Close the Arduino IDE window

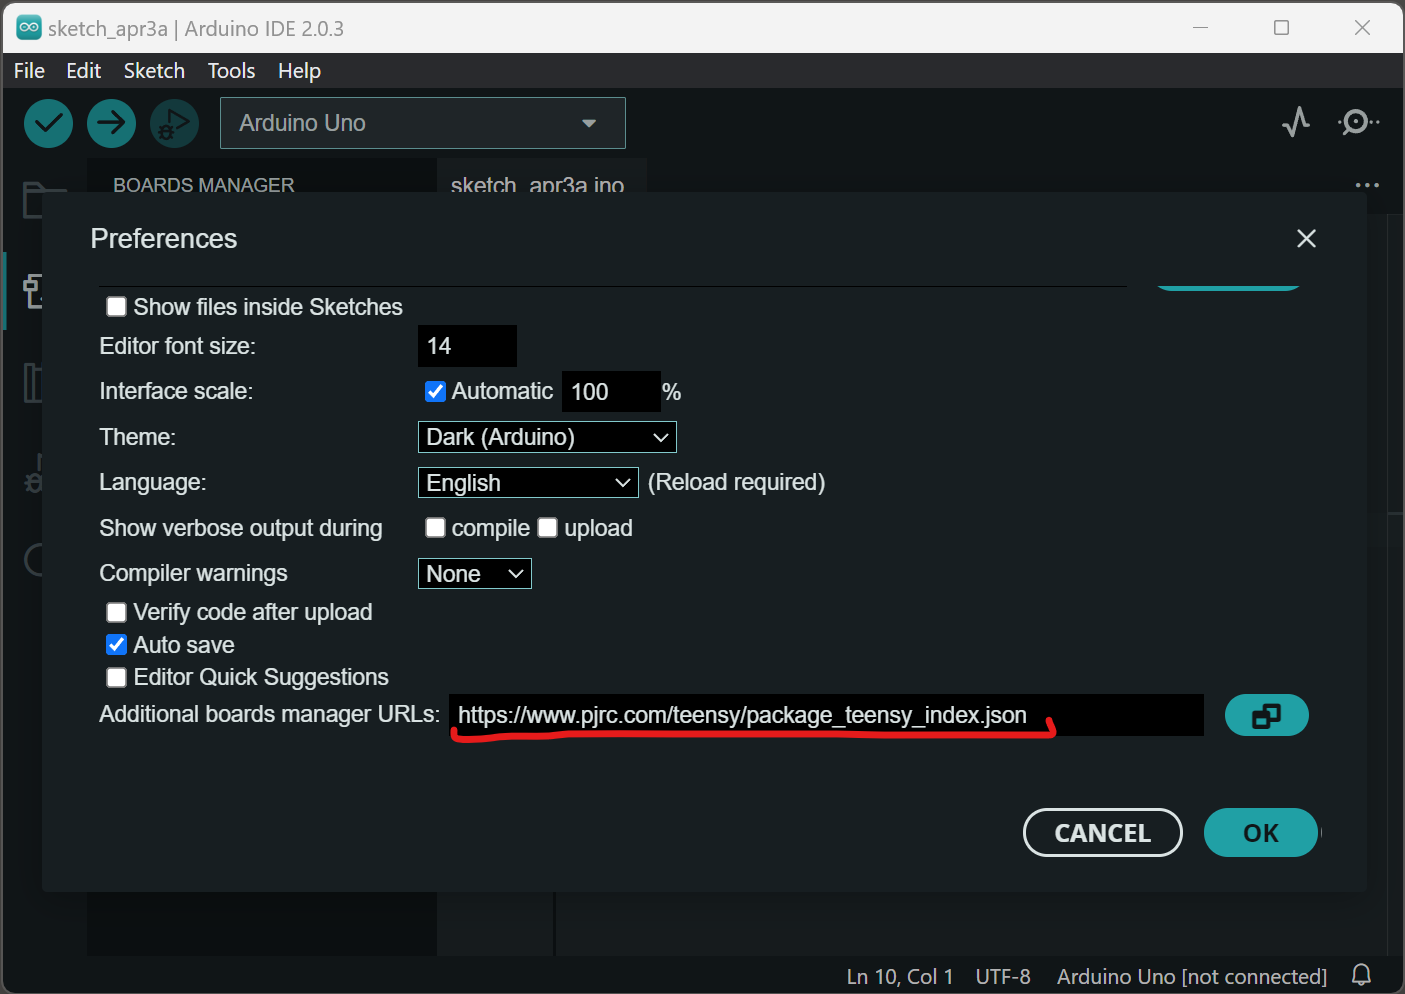tap(1362, 28)
